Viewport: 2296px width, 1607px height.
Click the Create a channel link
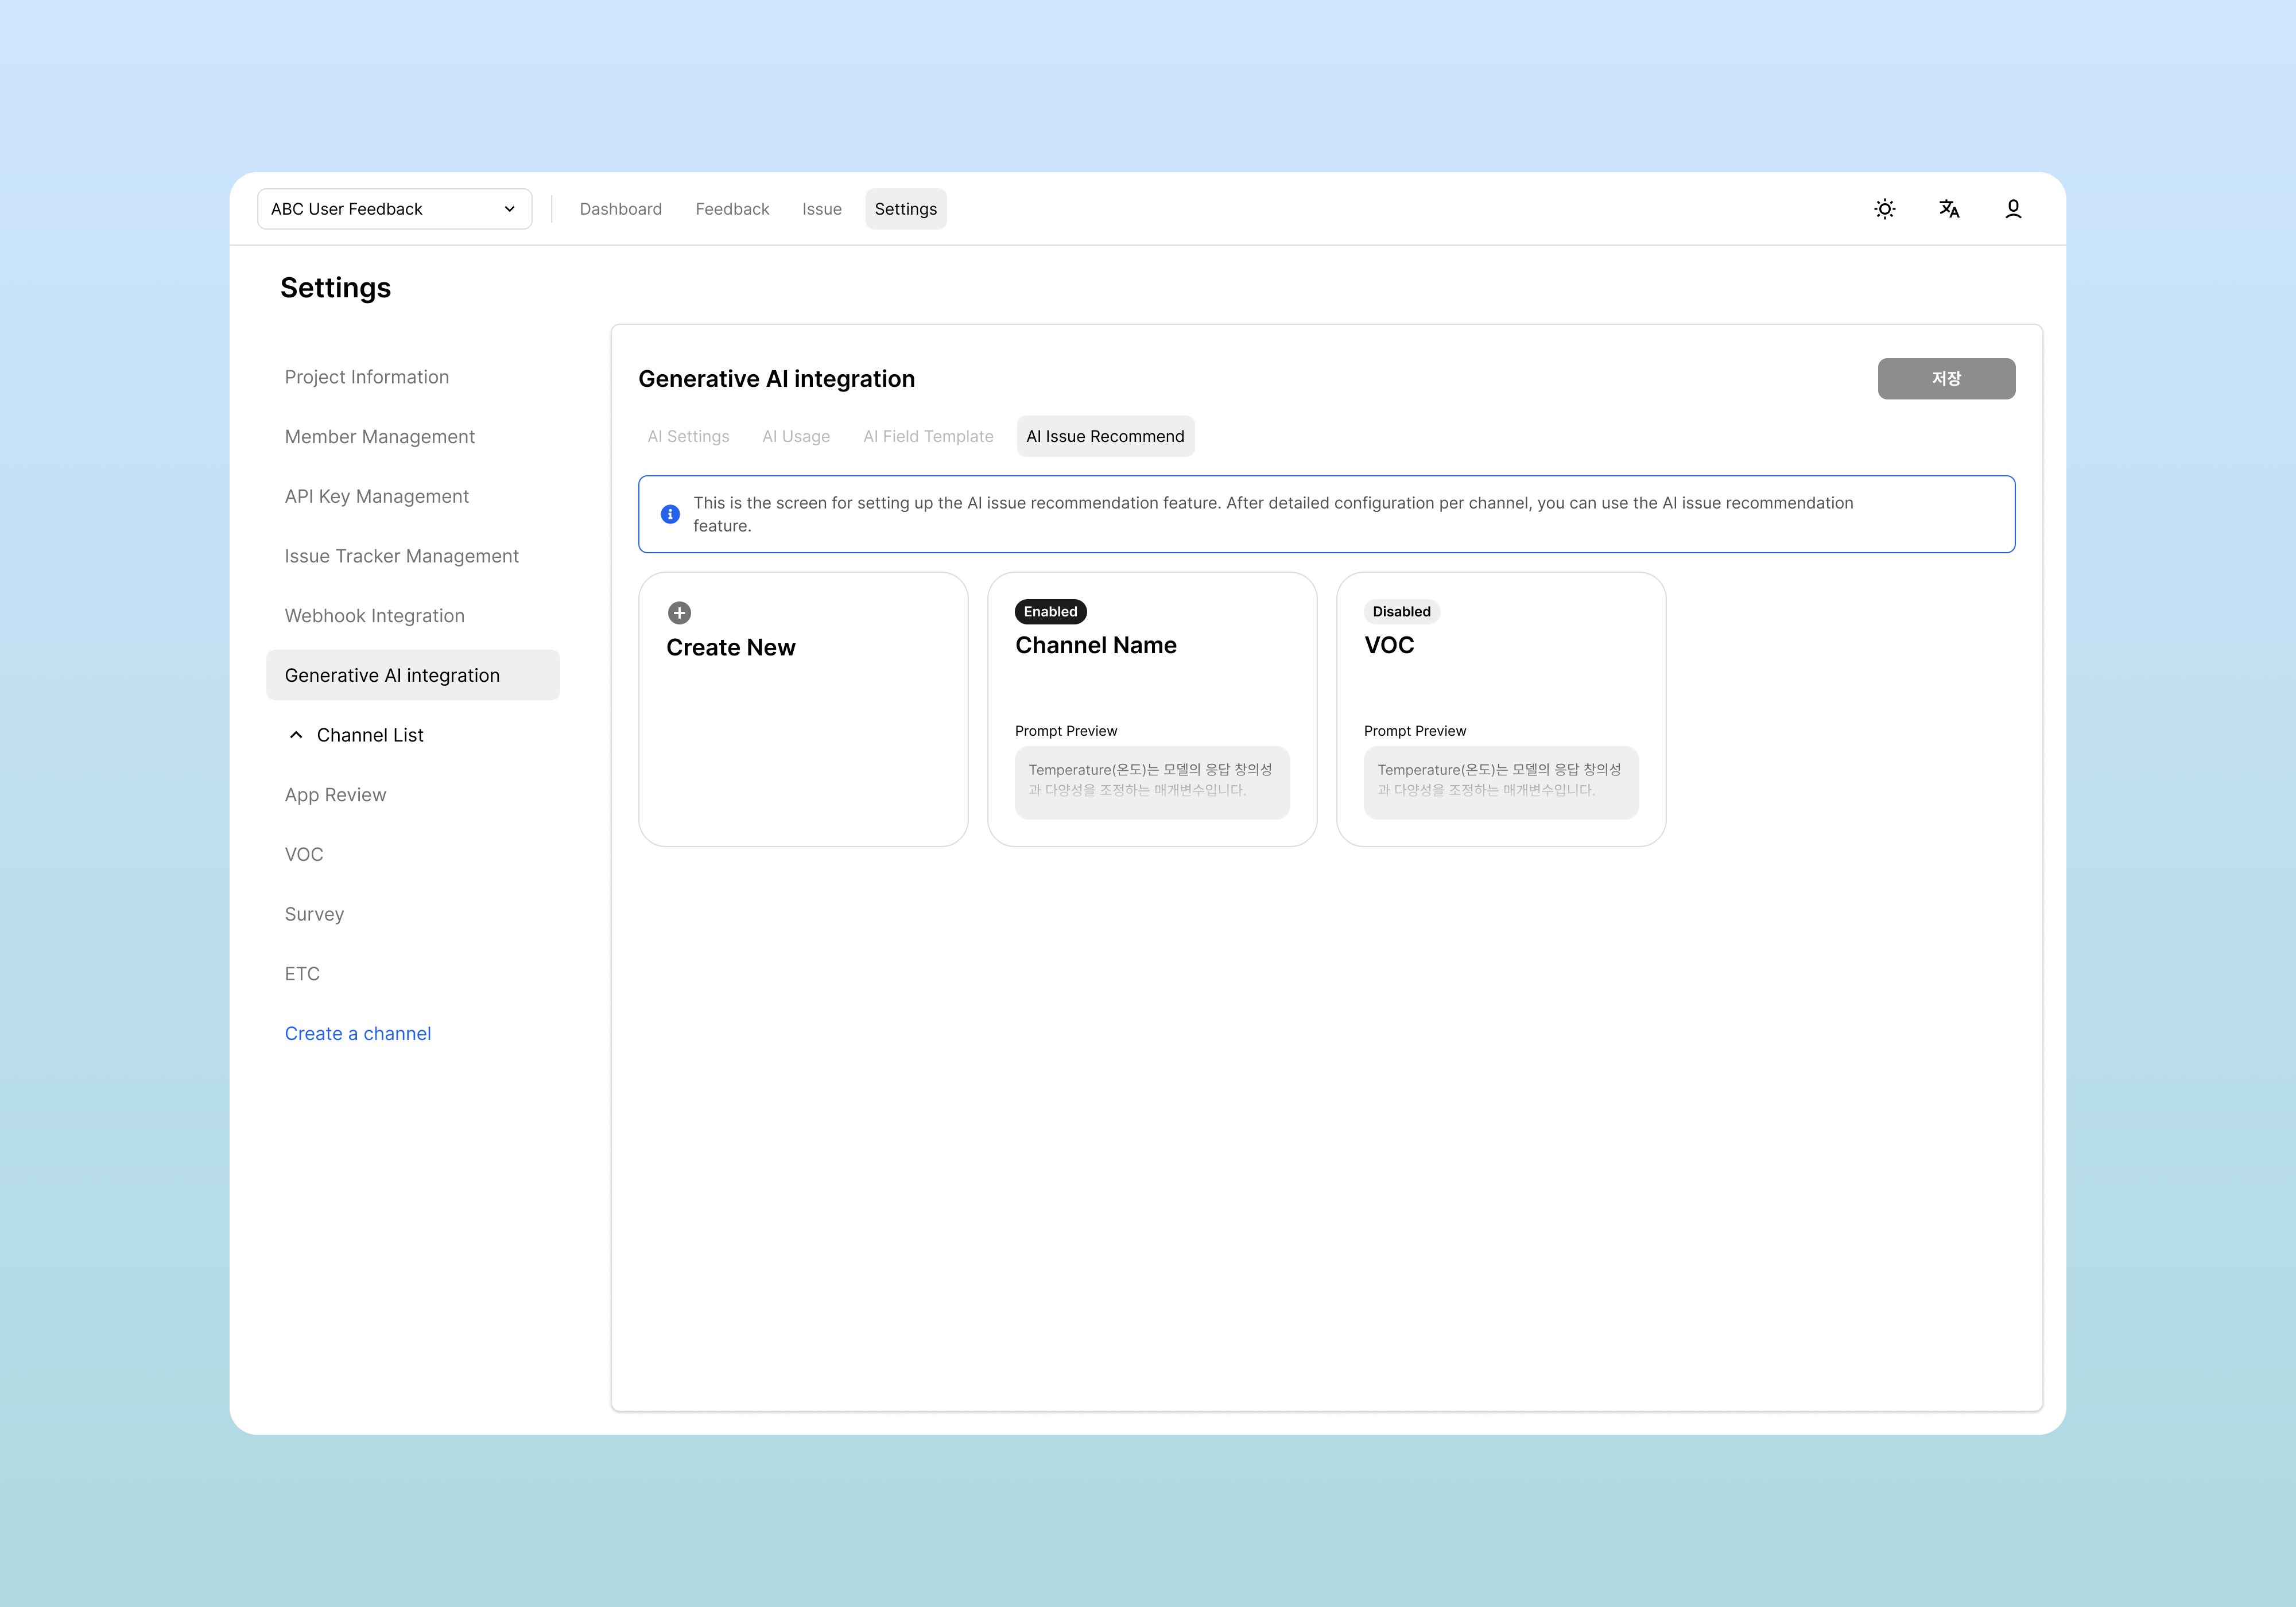coord(357,1034)
